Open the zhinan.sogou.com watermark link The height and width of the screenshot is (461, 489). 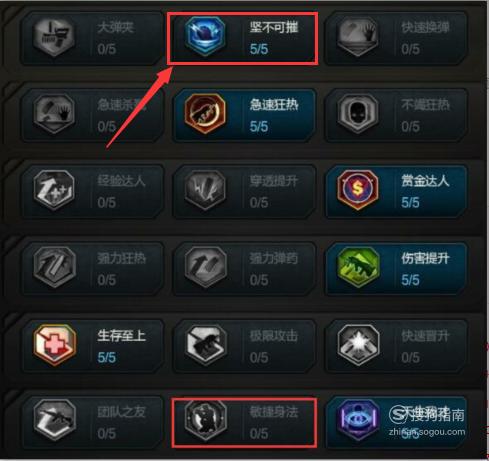(x=426, y=432)
